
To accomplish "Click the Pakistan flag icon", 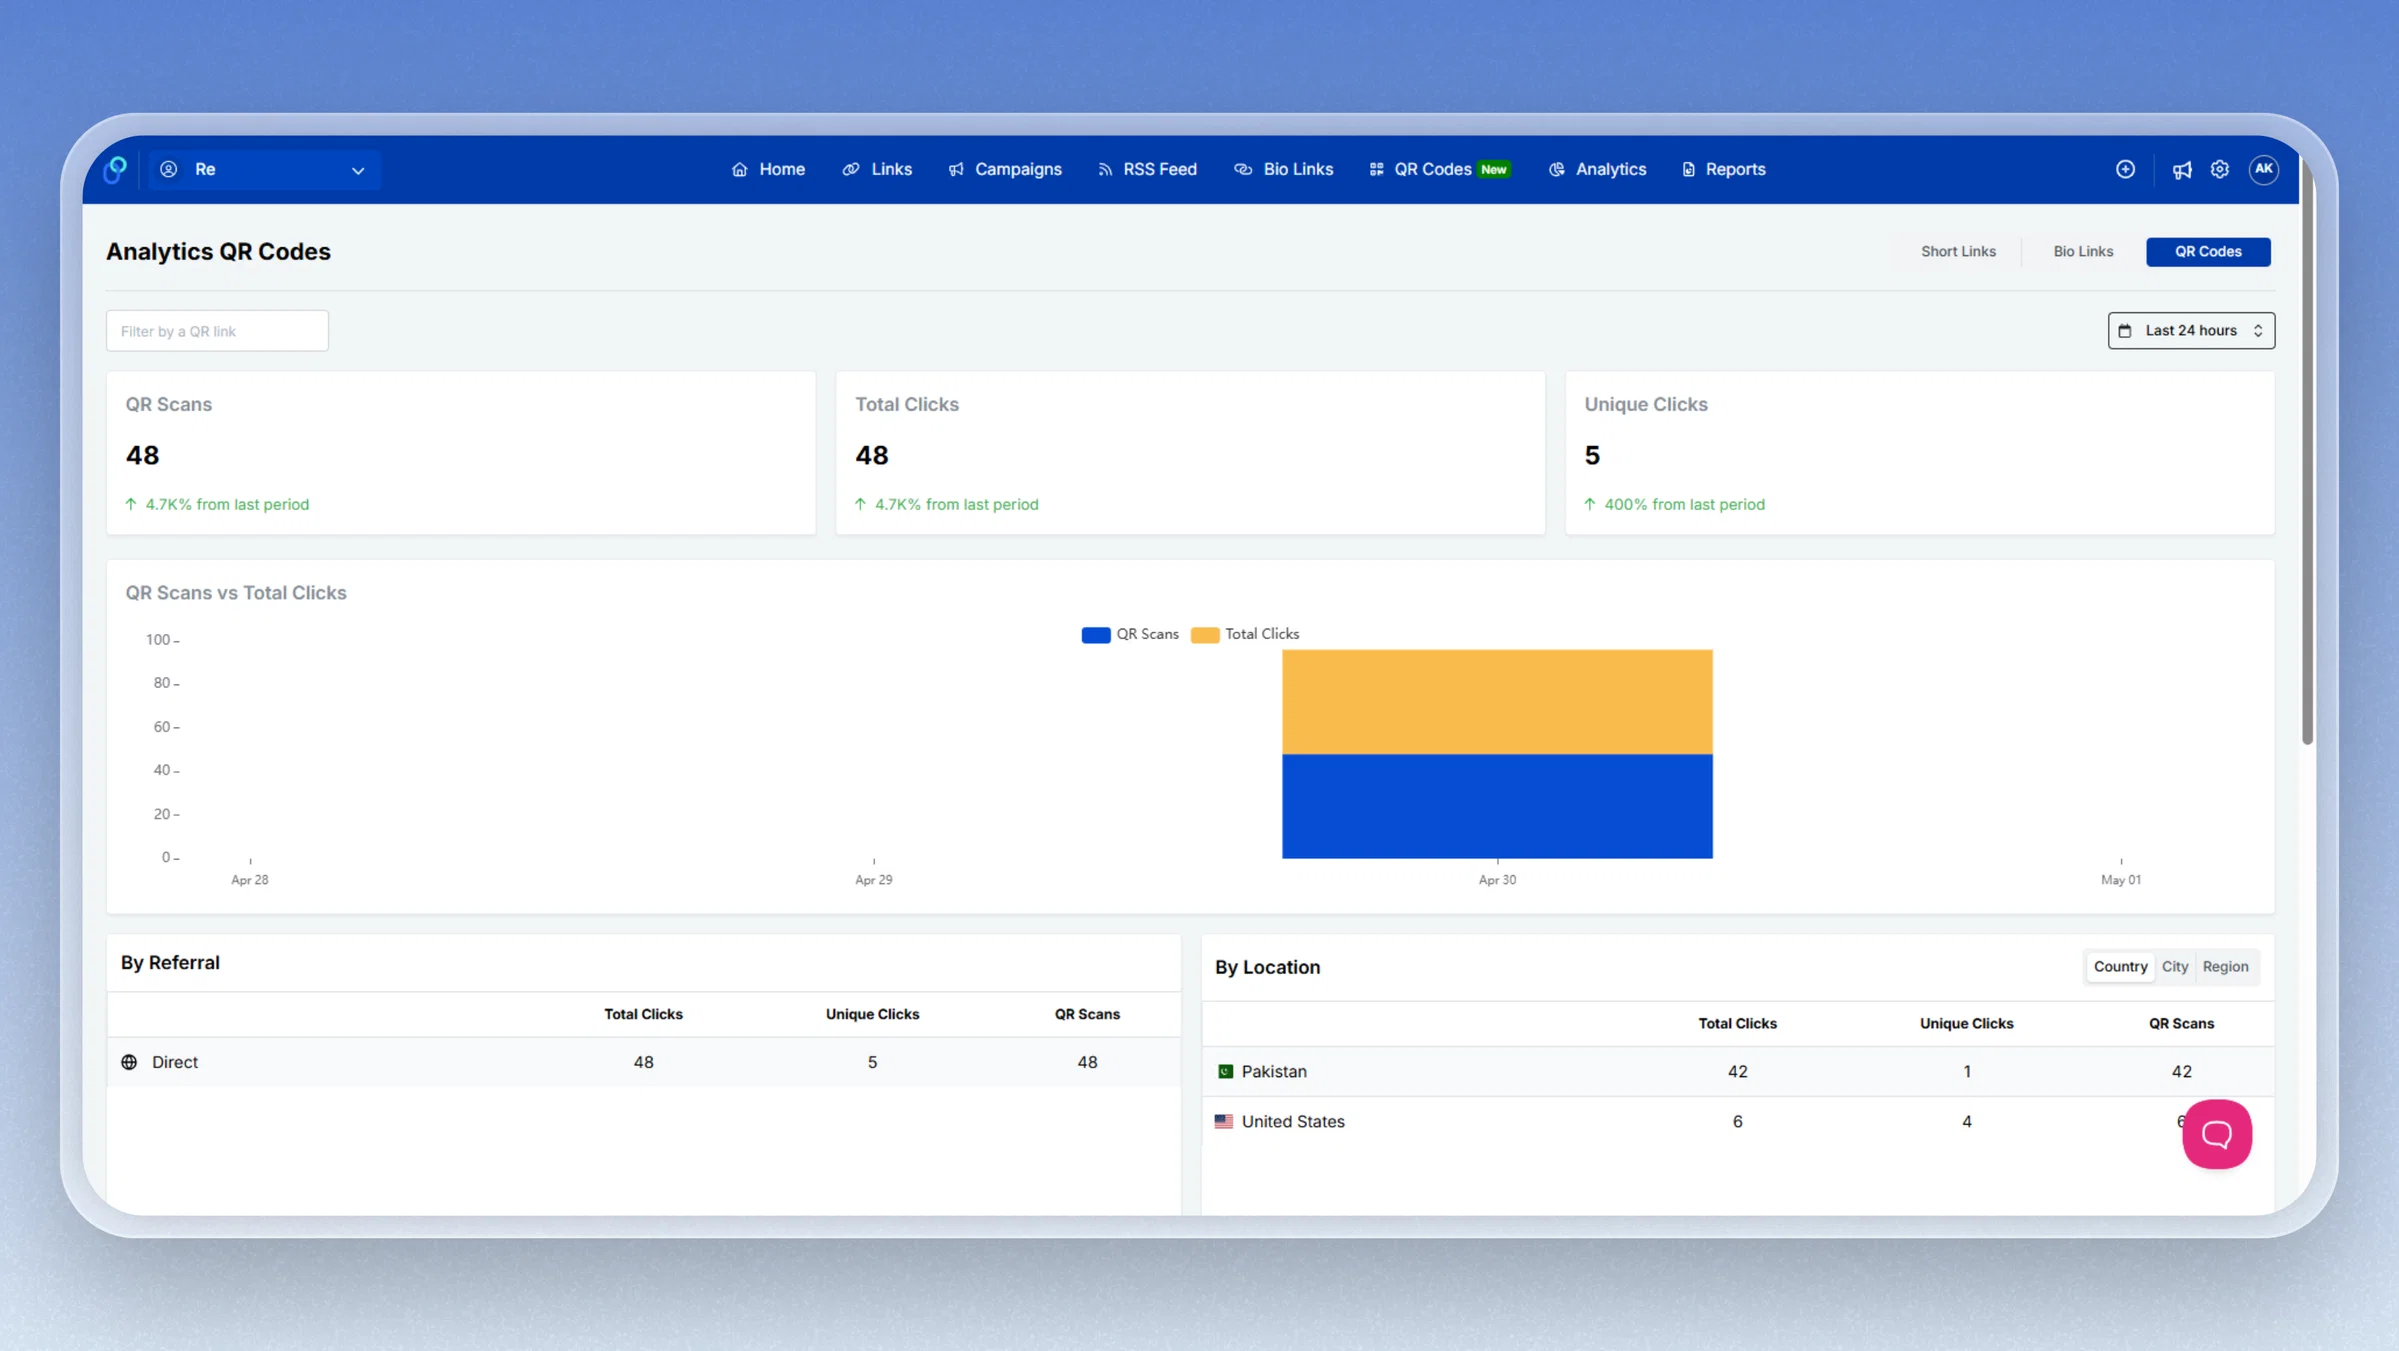I will coord(1225,1071).
